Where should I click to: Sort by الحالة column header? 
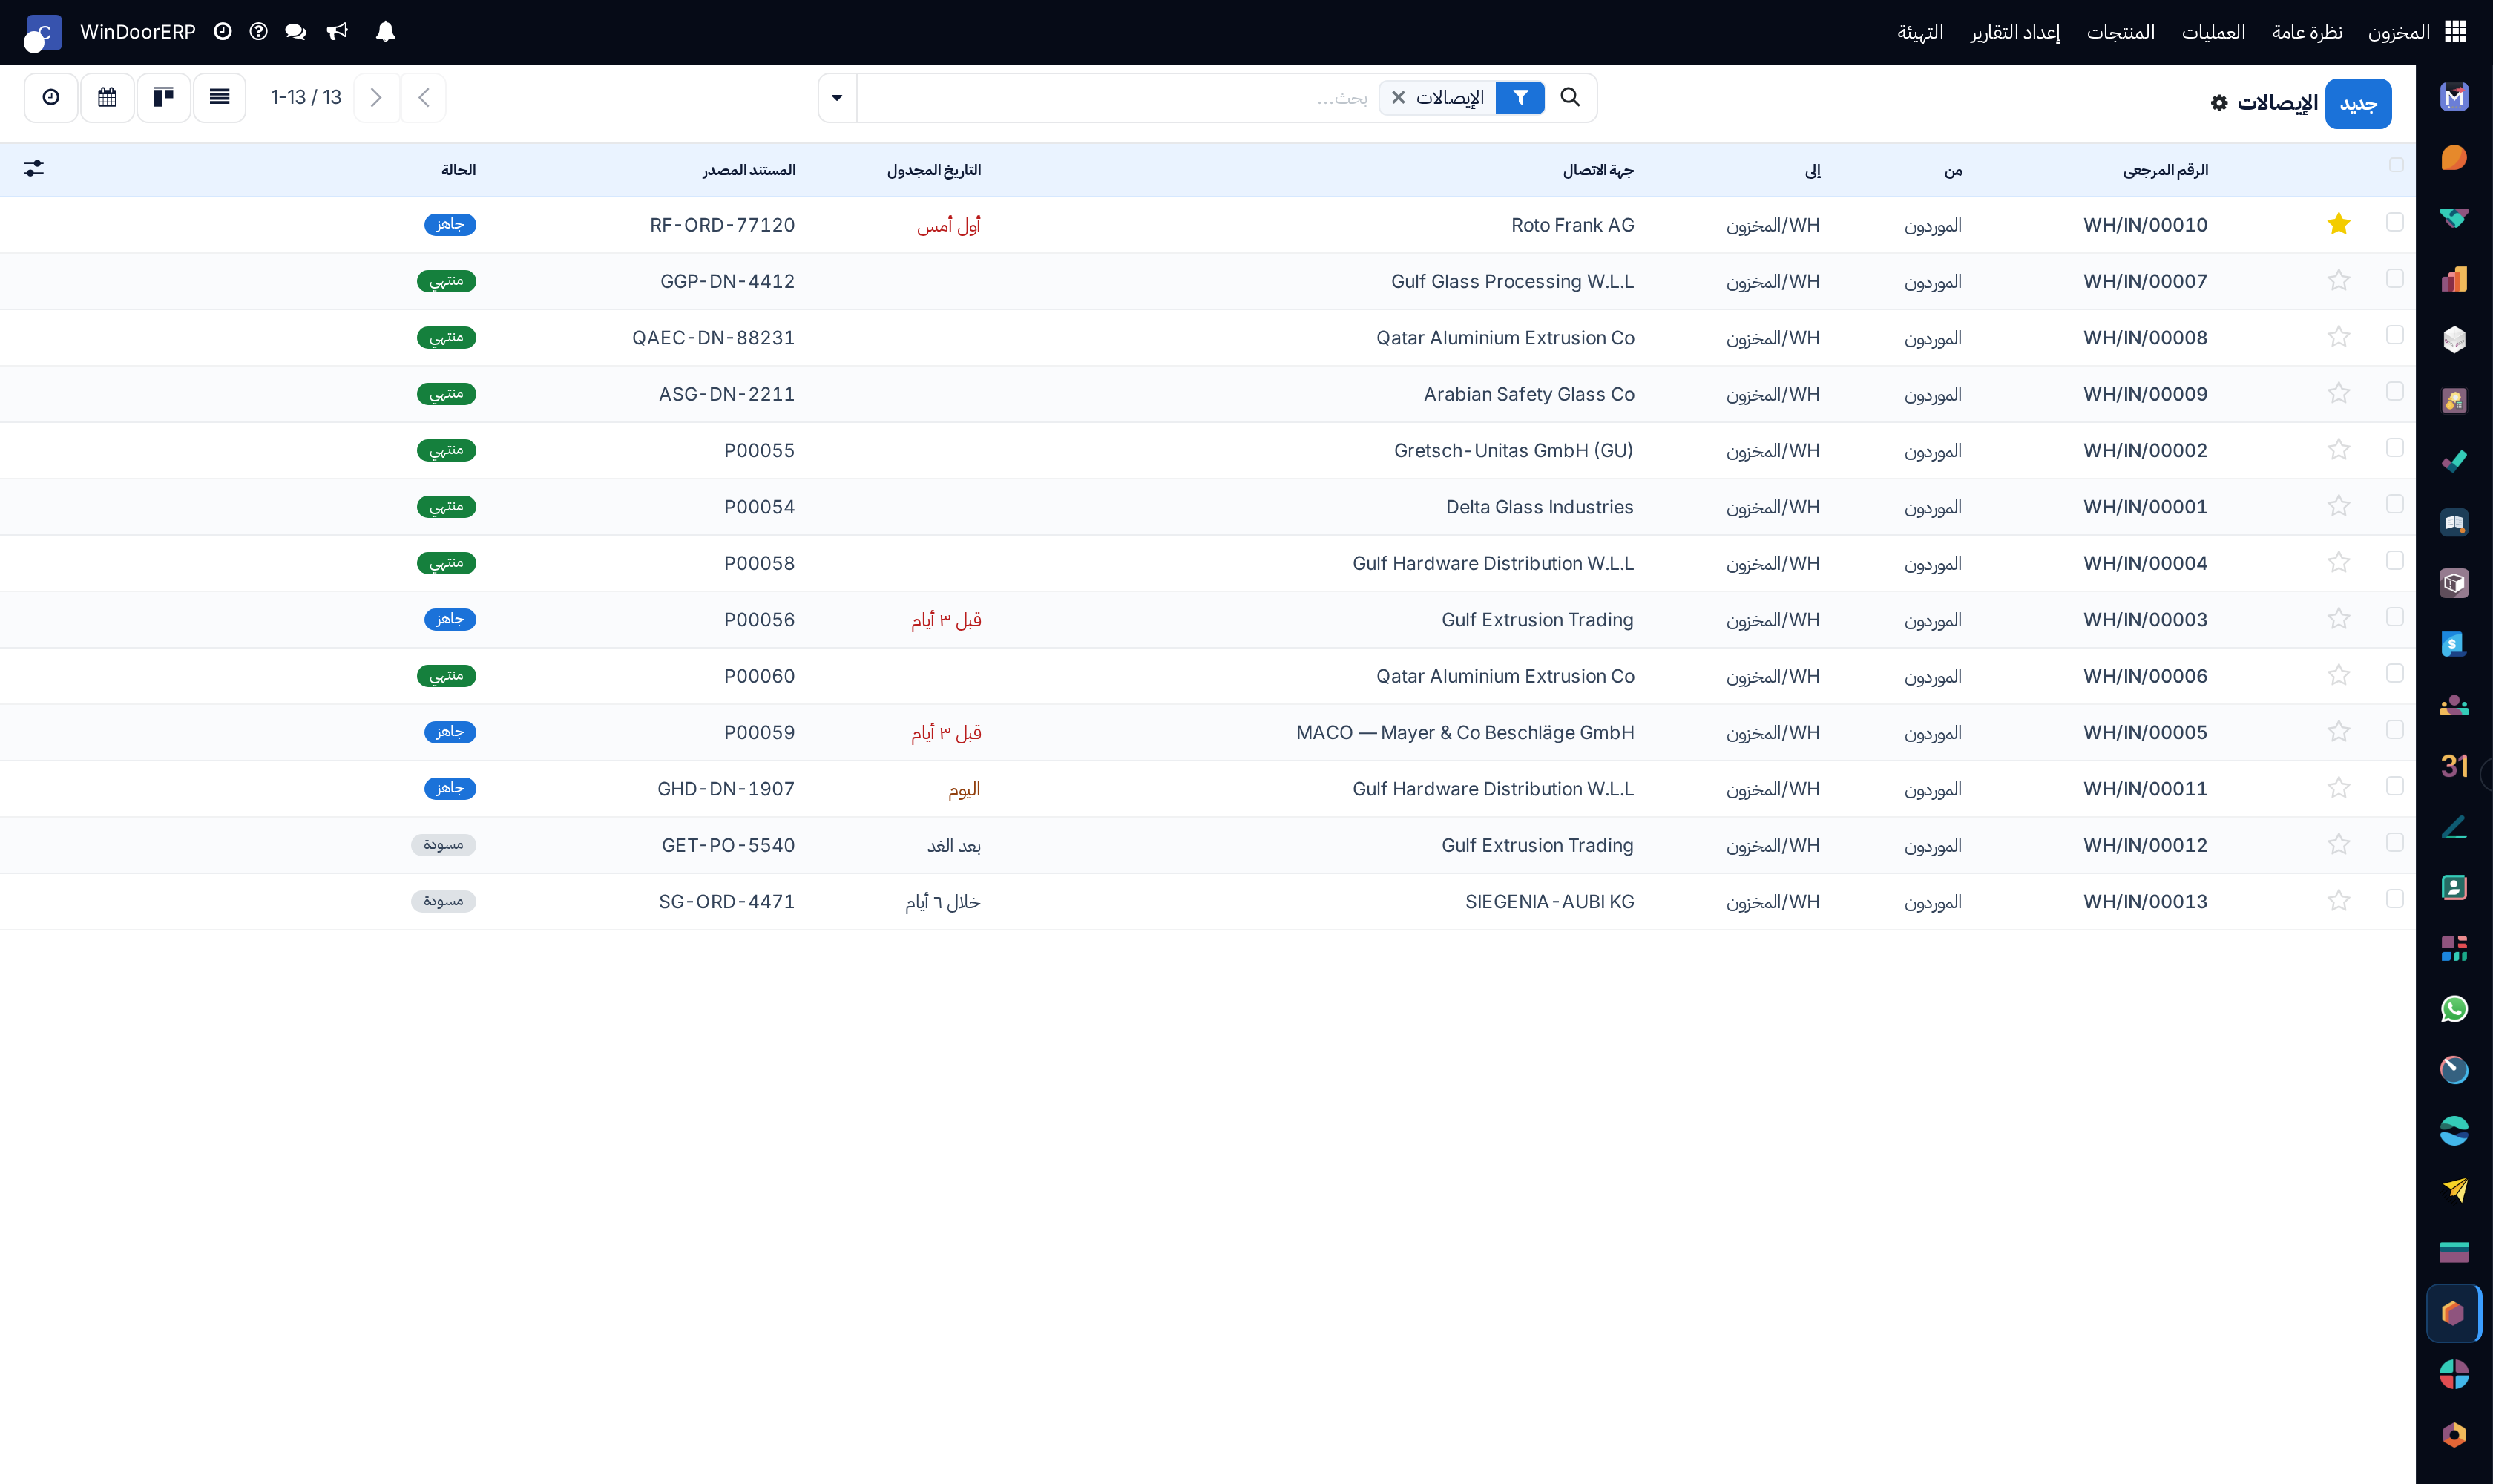click(x=458, y=170)
